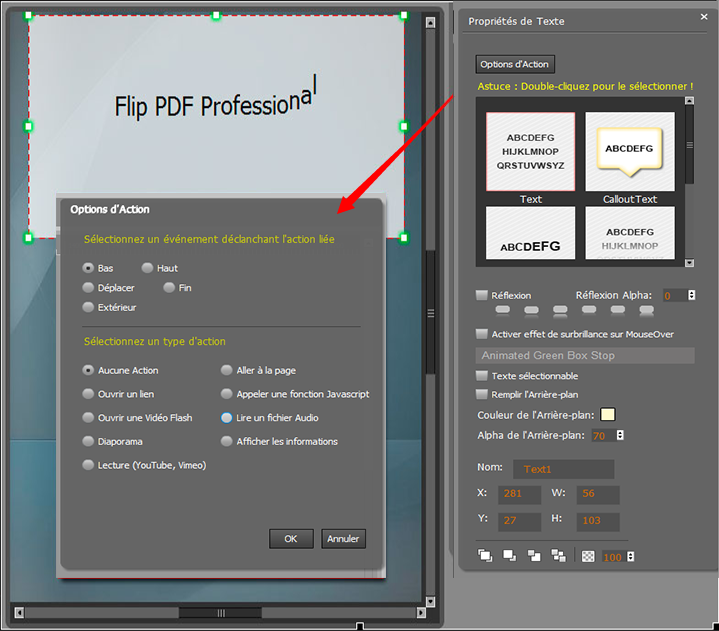Click the icon with four scattered squares
This screenshot has width=719, height=631.
[x=558, y=556]
